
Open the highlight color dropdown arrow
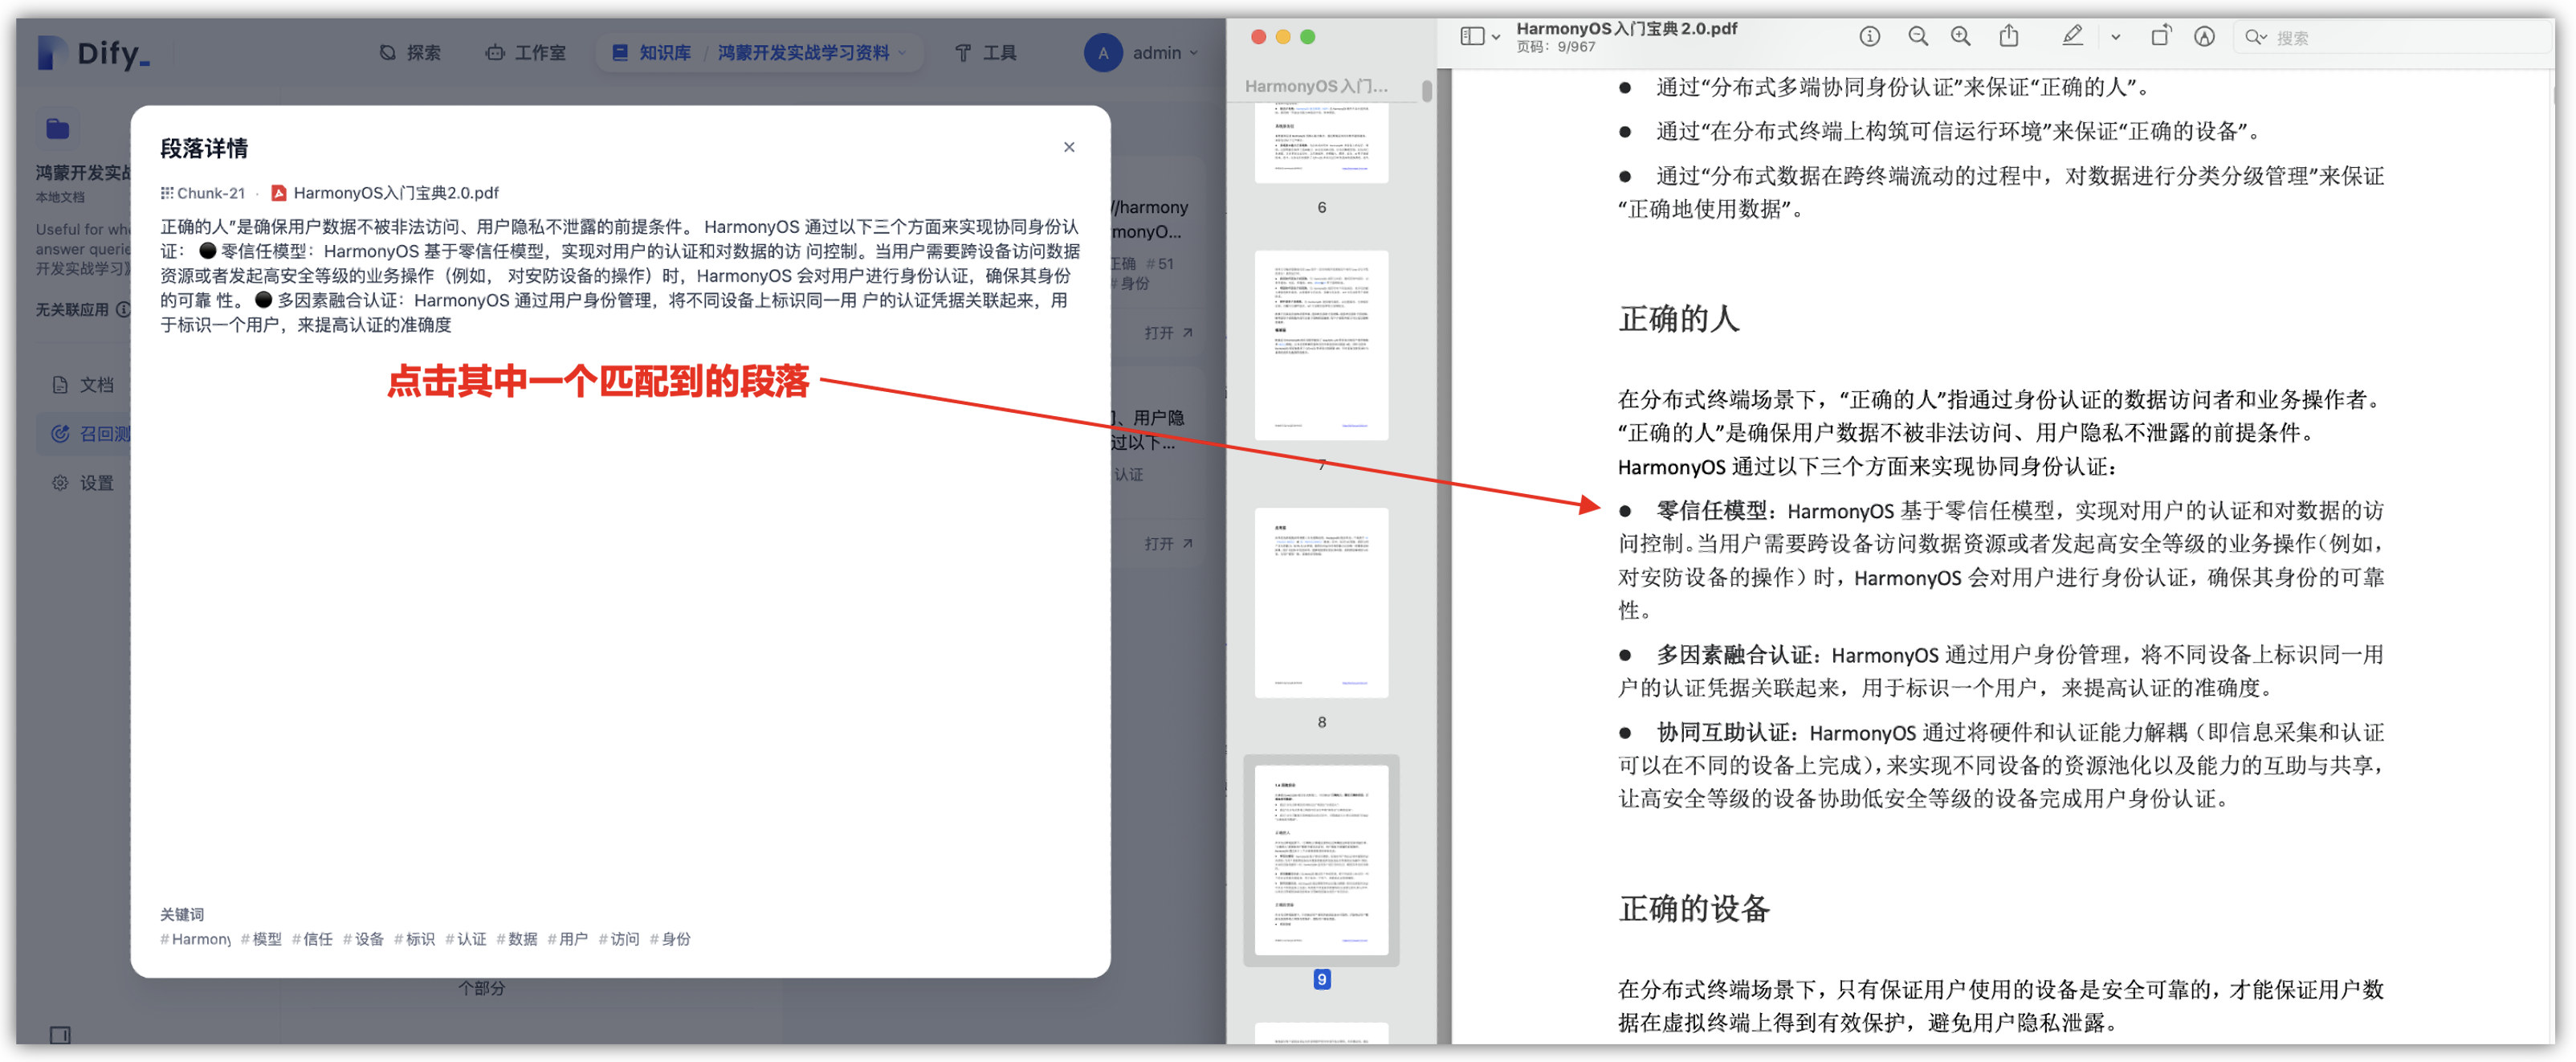(x=2115, y=37)
